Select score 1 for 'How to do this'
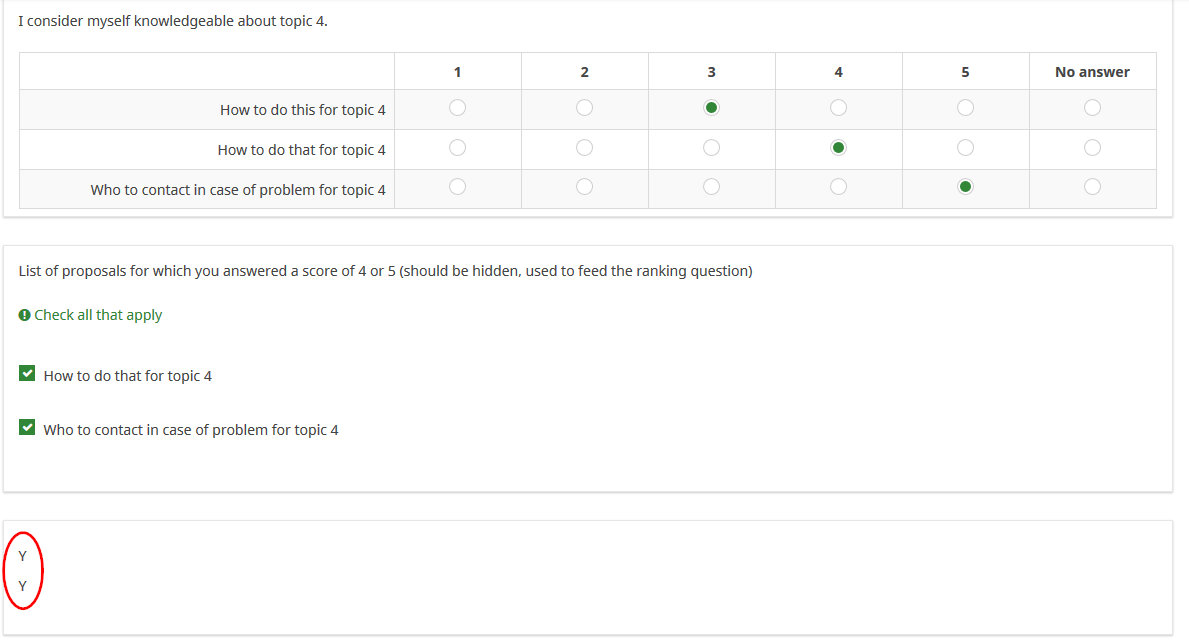The width and height of the screenshot is (1189, 643). pos(457,107)
